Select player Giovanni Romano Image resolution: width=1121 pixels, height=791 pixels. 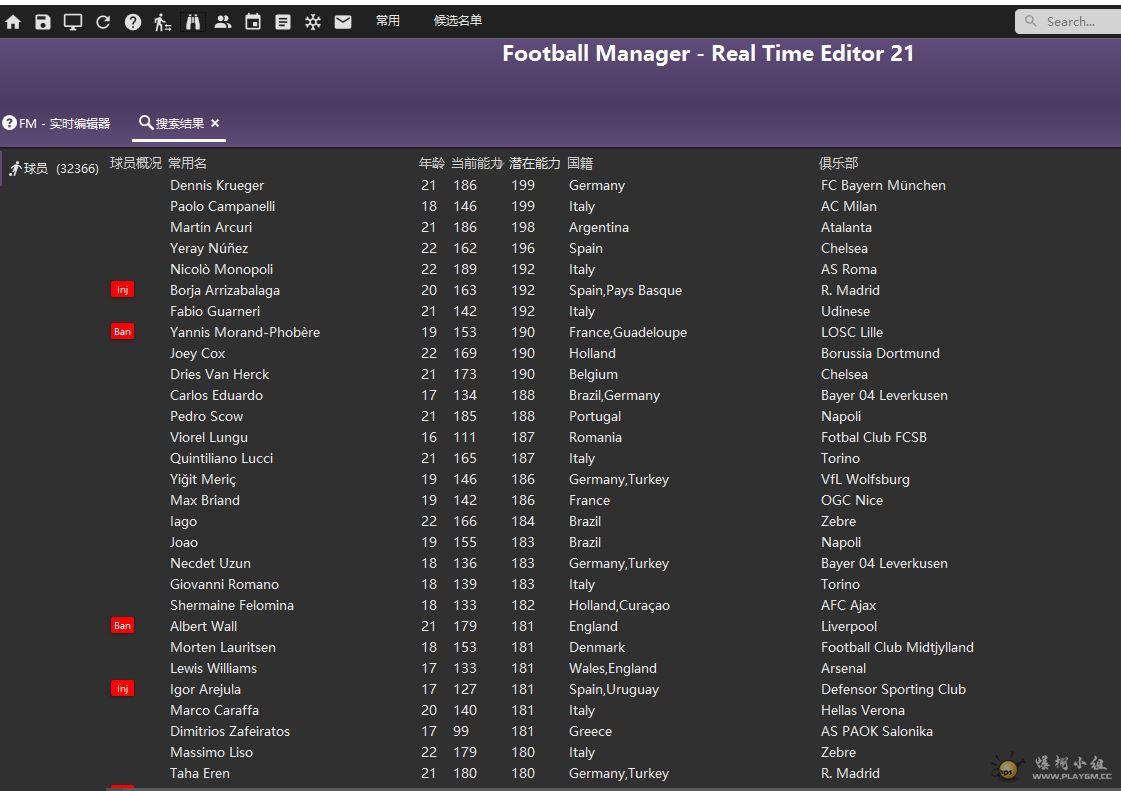pyautogui.click(x=224, y=584)
